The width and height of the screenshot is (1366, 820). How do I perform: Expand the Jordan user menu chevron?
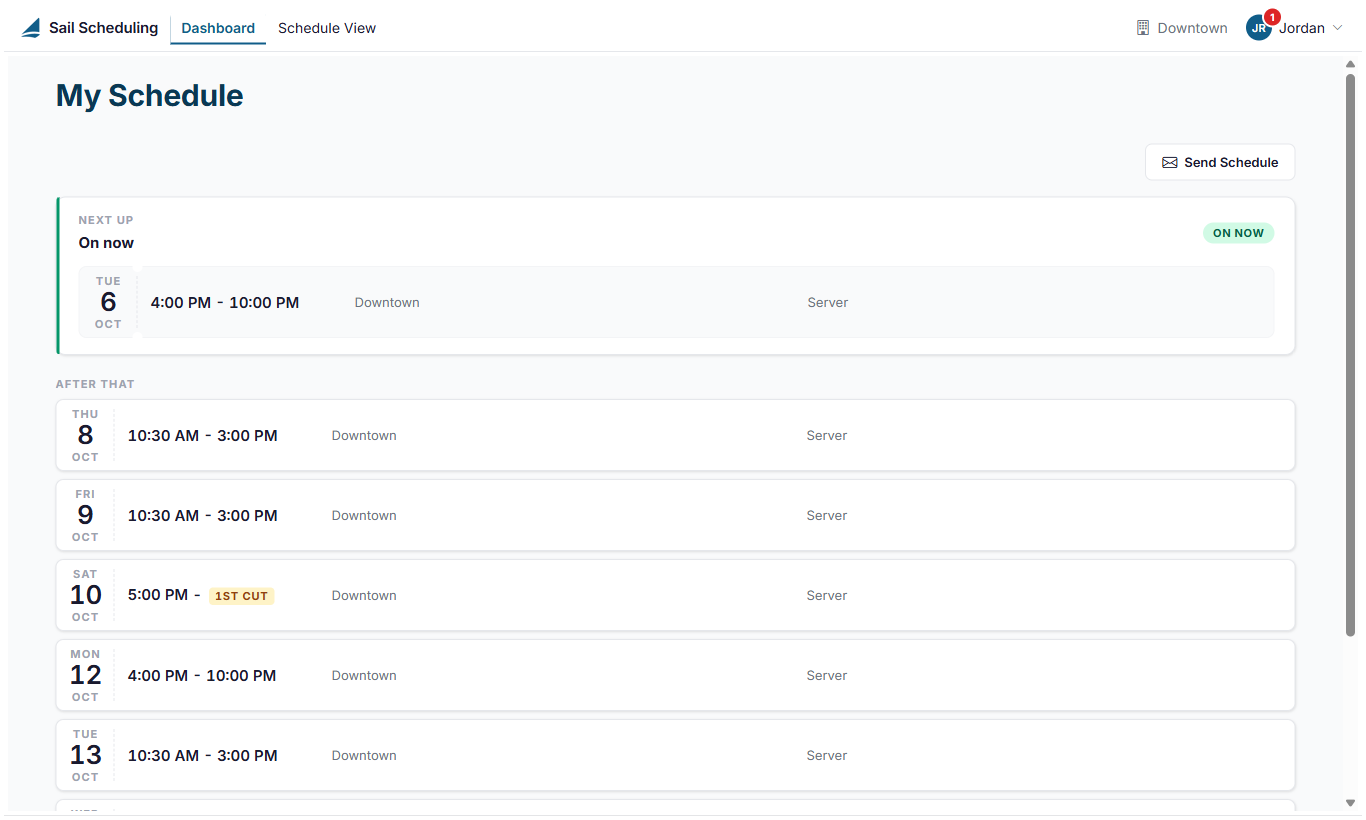point(1337,28)
